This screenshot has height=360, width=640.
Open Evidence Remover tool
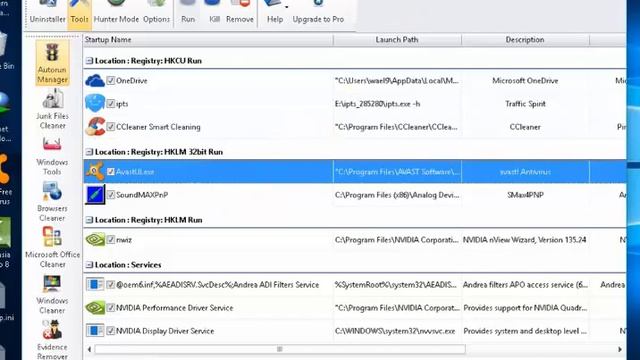pyautogui.click(x=52, y=340)
